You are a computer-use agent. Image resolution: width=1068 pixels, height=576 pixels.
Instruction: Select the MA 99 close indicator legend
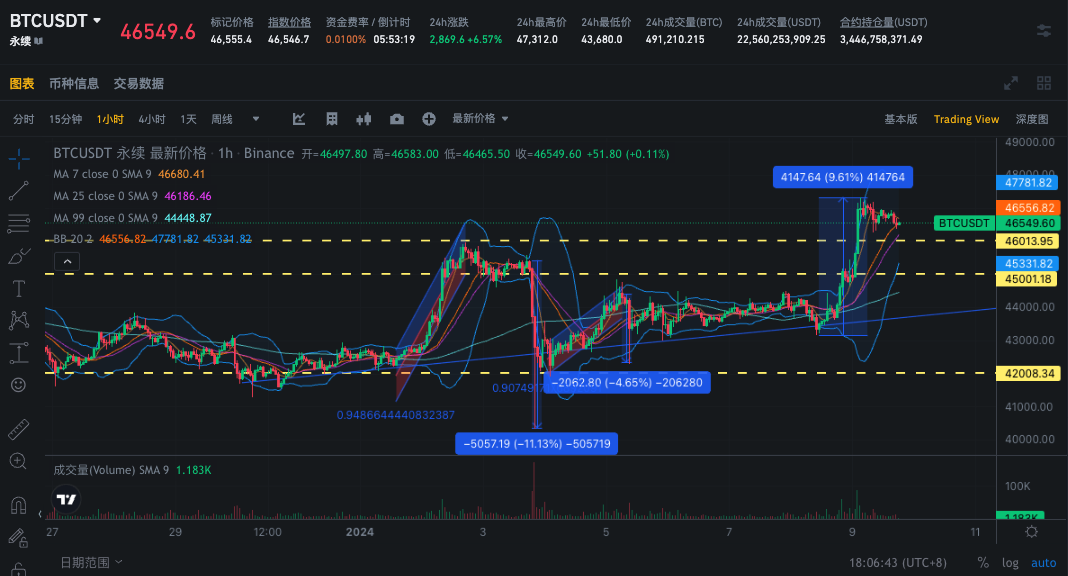132,218
